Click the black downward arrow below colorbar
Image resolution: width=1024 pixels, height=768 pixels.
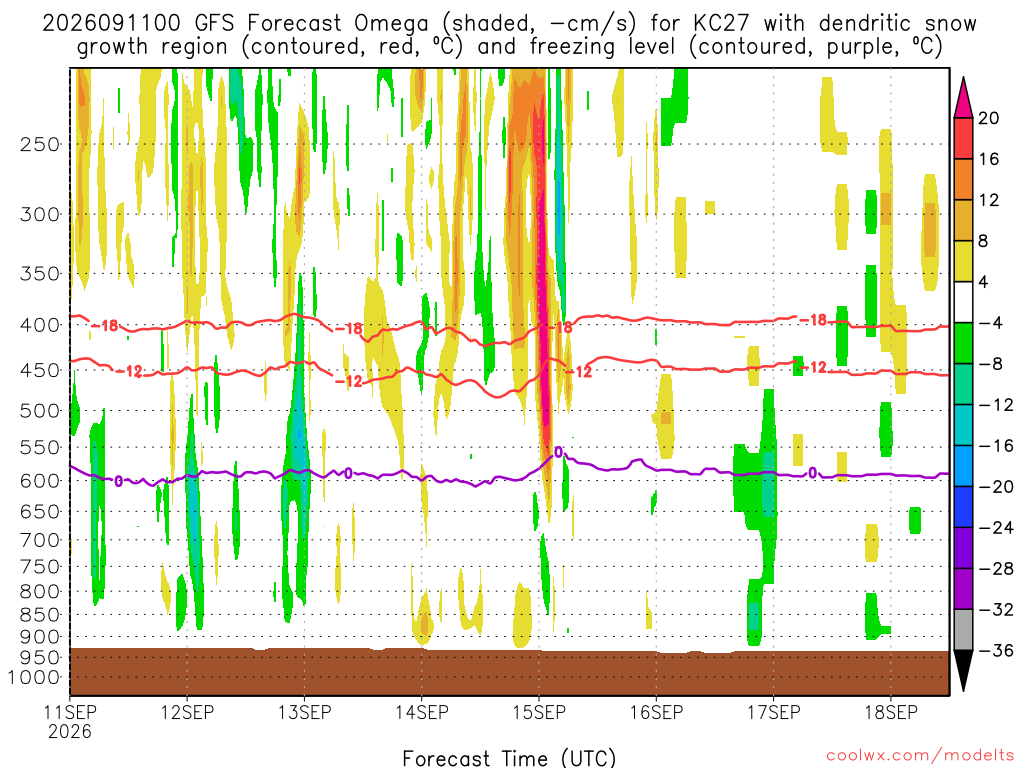tap(963, 671)
